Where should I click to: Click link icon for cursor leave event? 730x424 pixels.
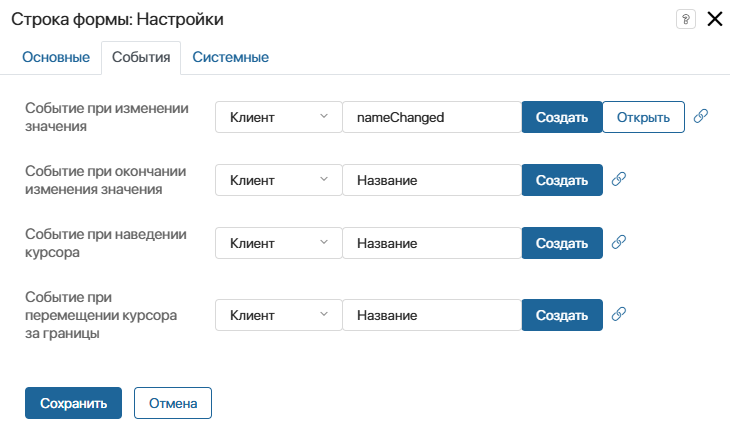pos(619,314)
